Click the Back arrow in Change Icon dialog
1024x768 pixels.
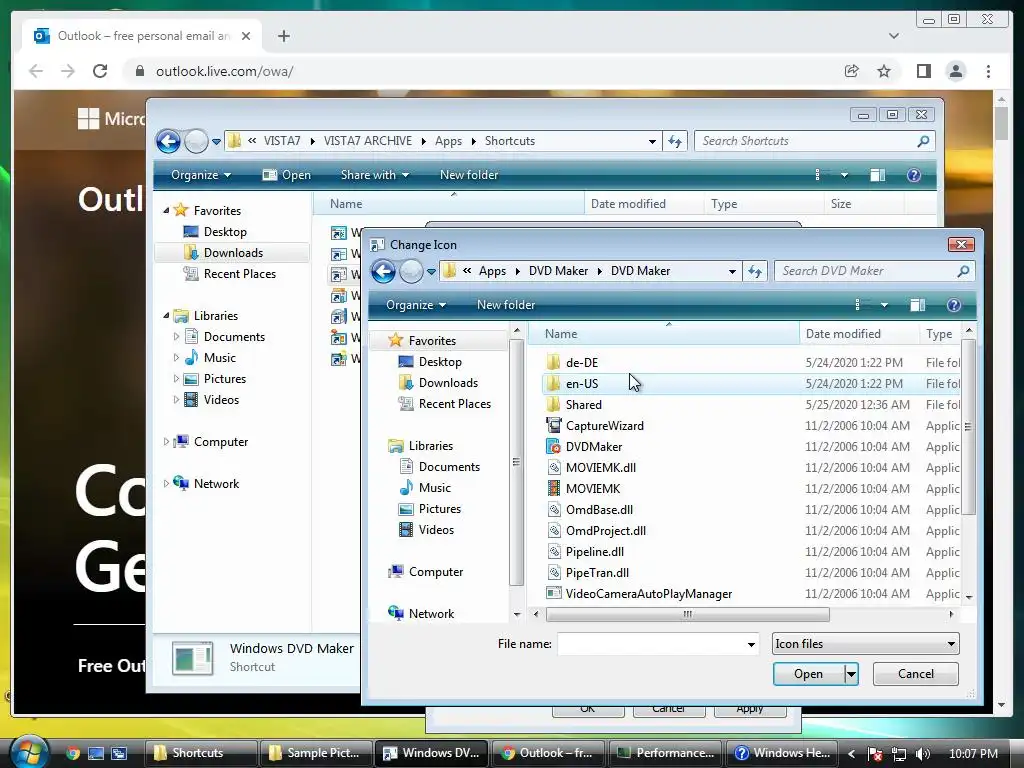[x=383, y=271]
